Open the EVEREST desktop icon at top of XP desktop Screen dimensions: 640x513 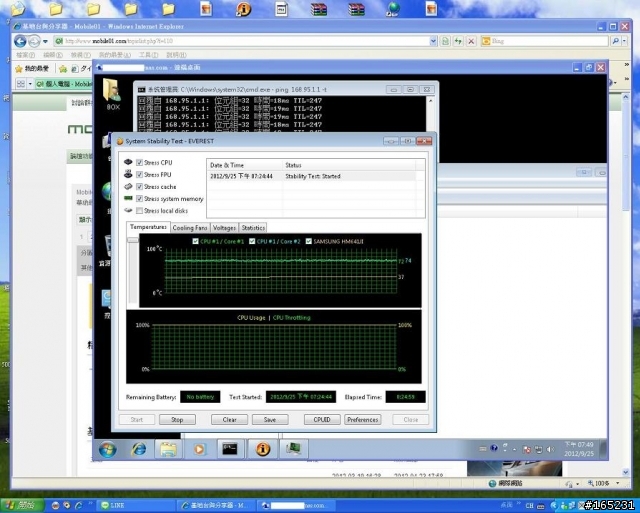coord(243,9)
